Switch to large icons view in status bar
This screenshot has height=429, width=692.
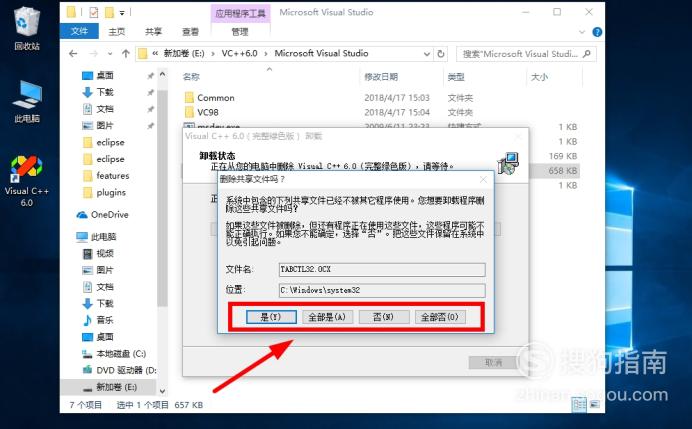click(595, 404)
